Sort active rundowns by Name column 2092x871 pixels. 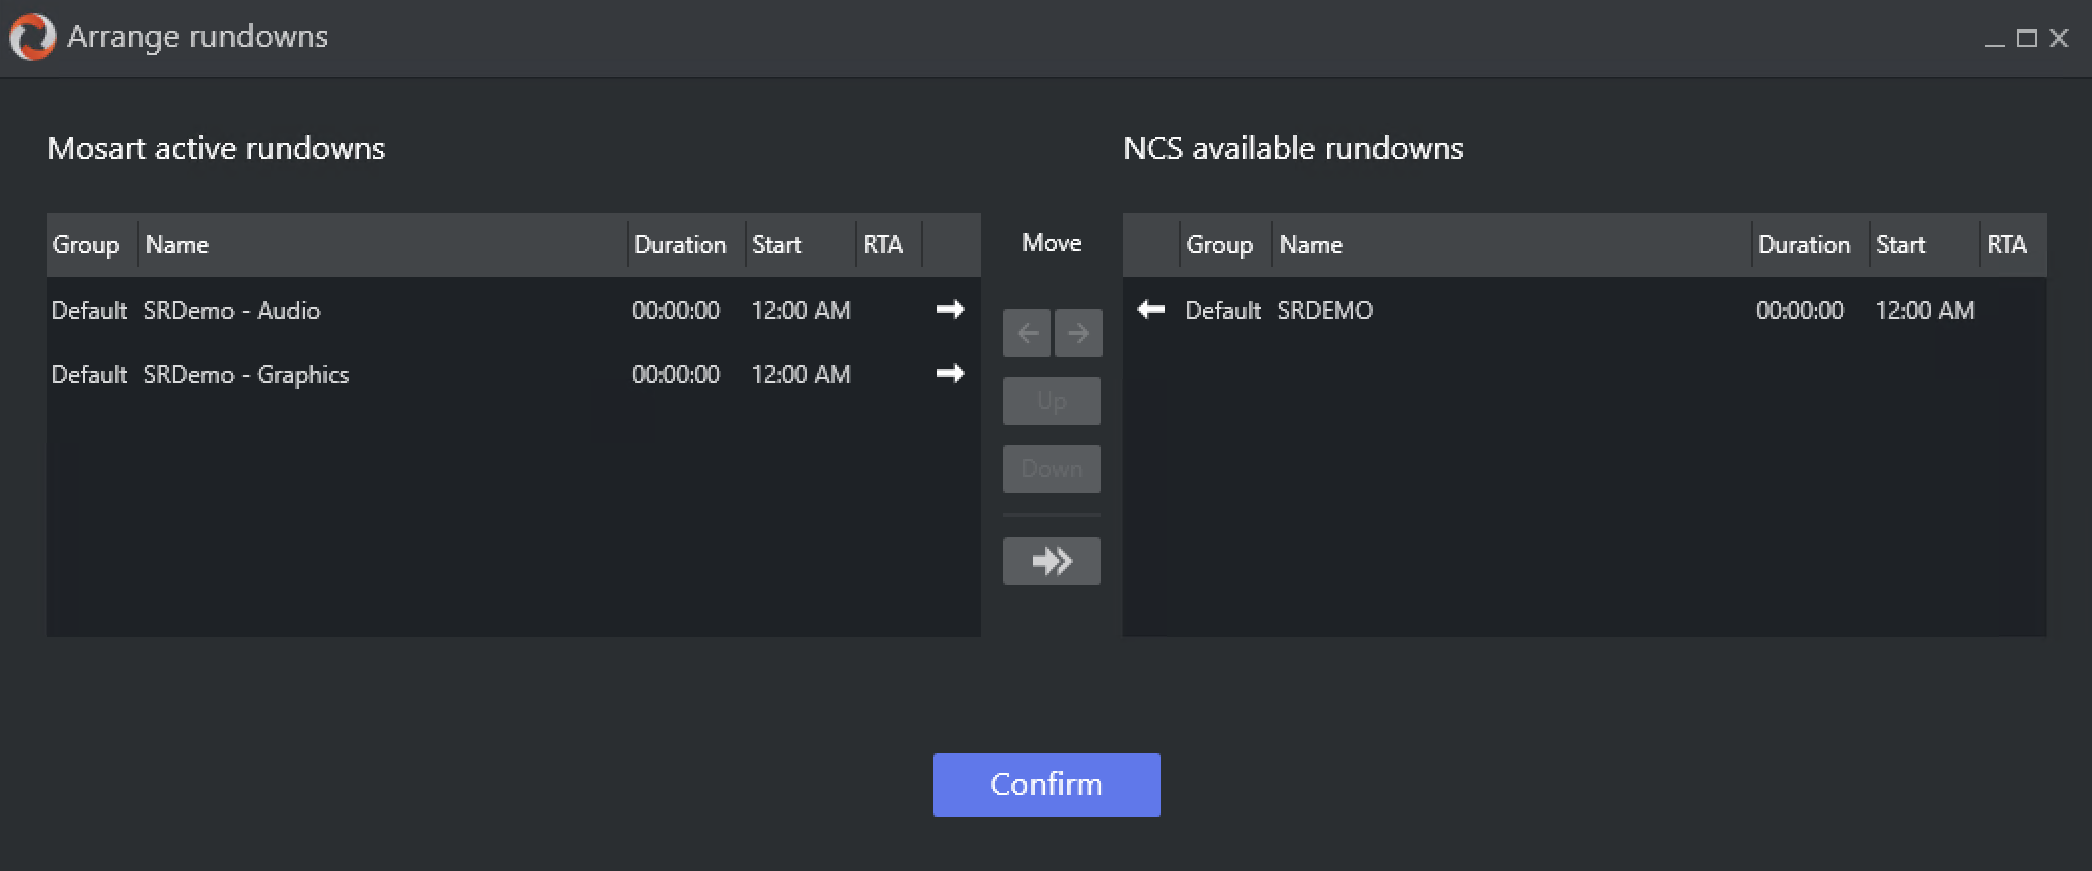[x=177, y=245]
